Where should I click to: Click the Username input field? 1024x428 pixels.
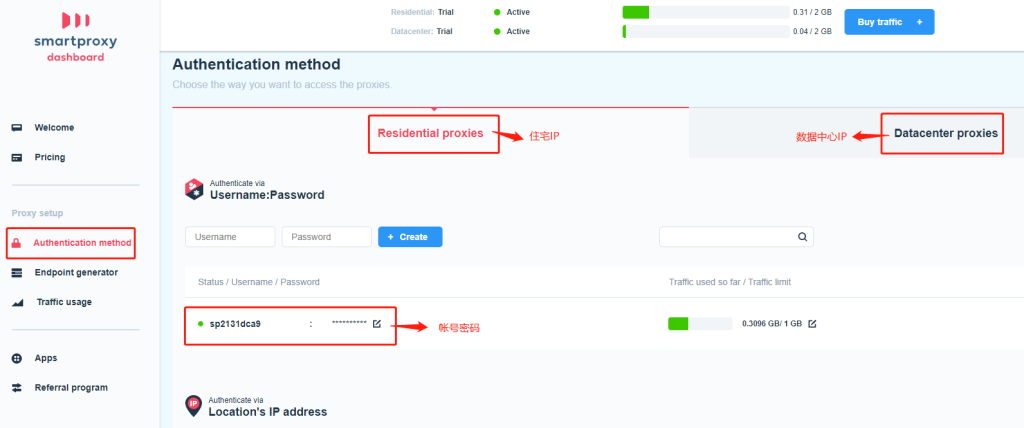230,237
